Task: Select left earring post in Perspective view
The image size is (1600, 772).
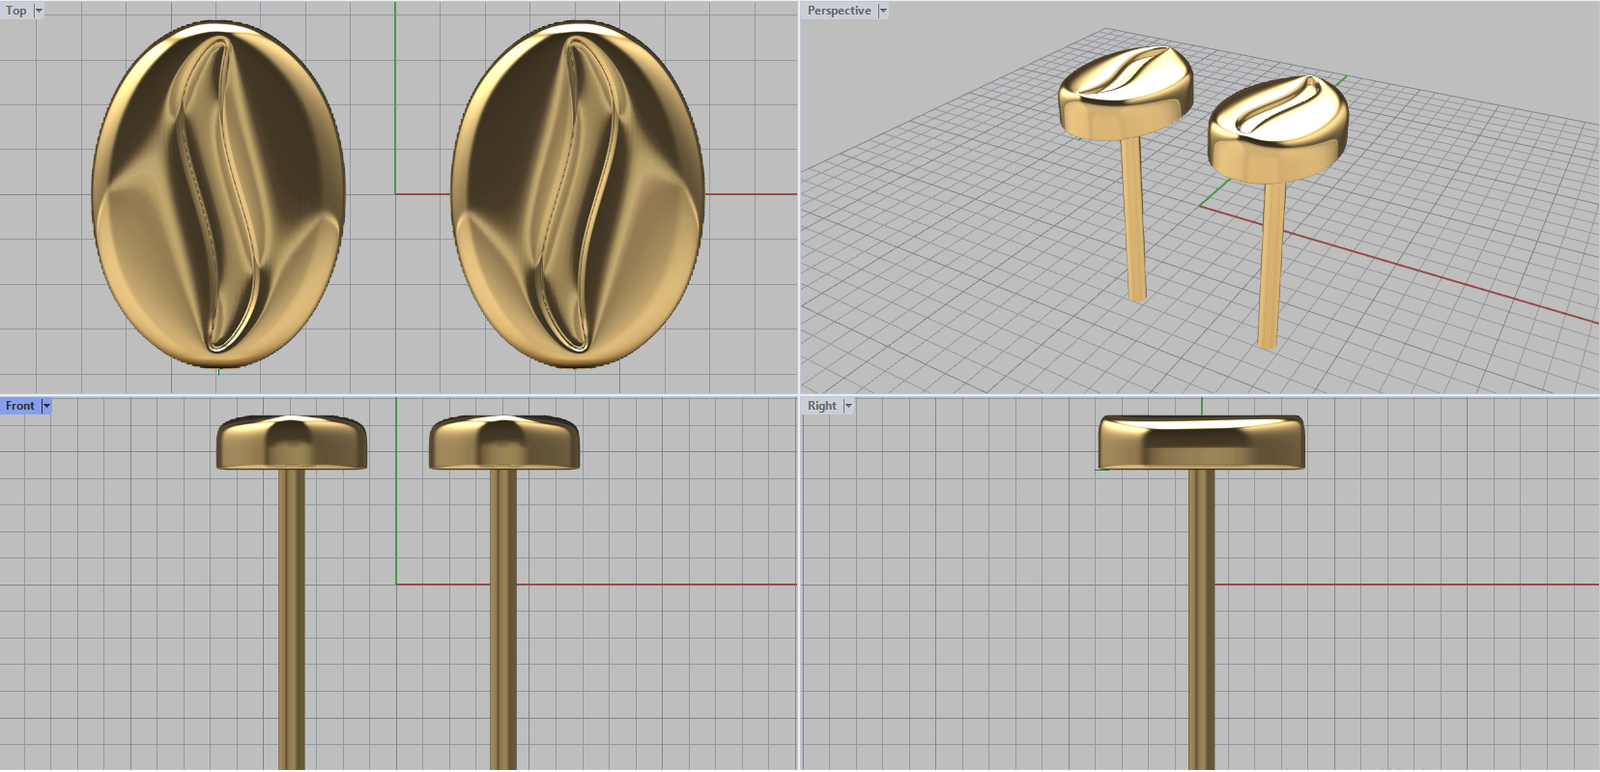Action: [1133, 220]
